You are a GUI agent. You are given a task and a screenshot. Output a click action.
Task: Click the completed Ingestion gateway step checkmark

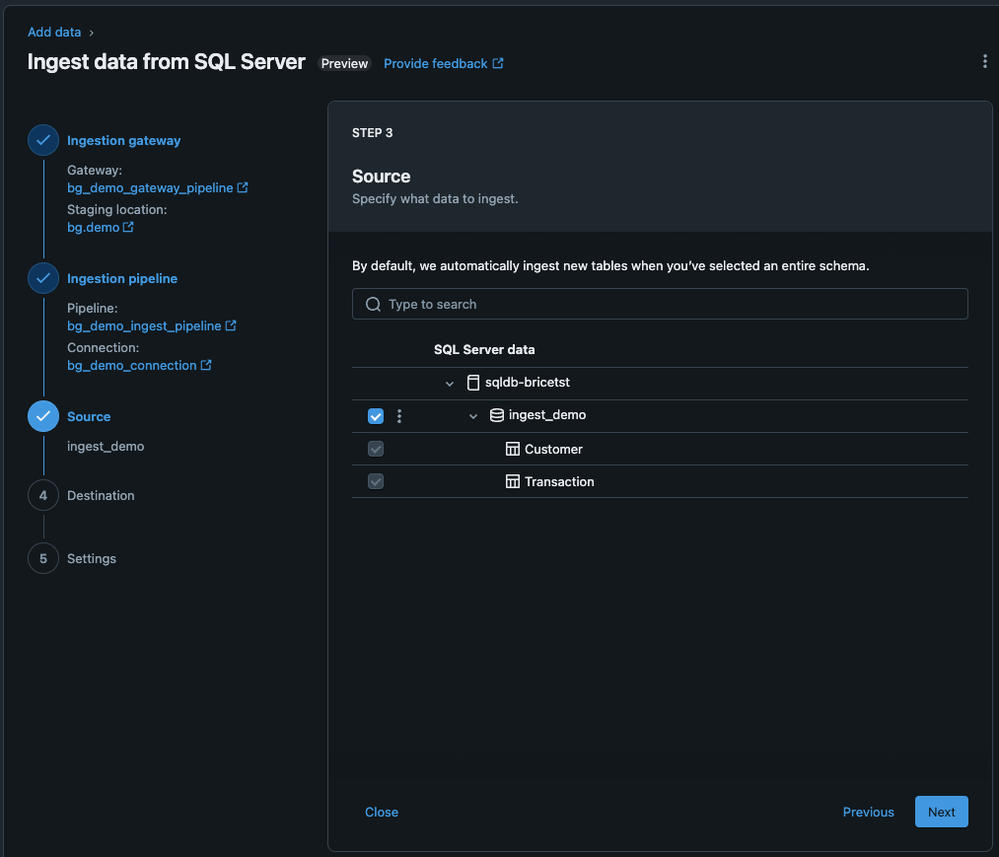[x=43, y=140]
